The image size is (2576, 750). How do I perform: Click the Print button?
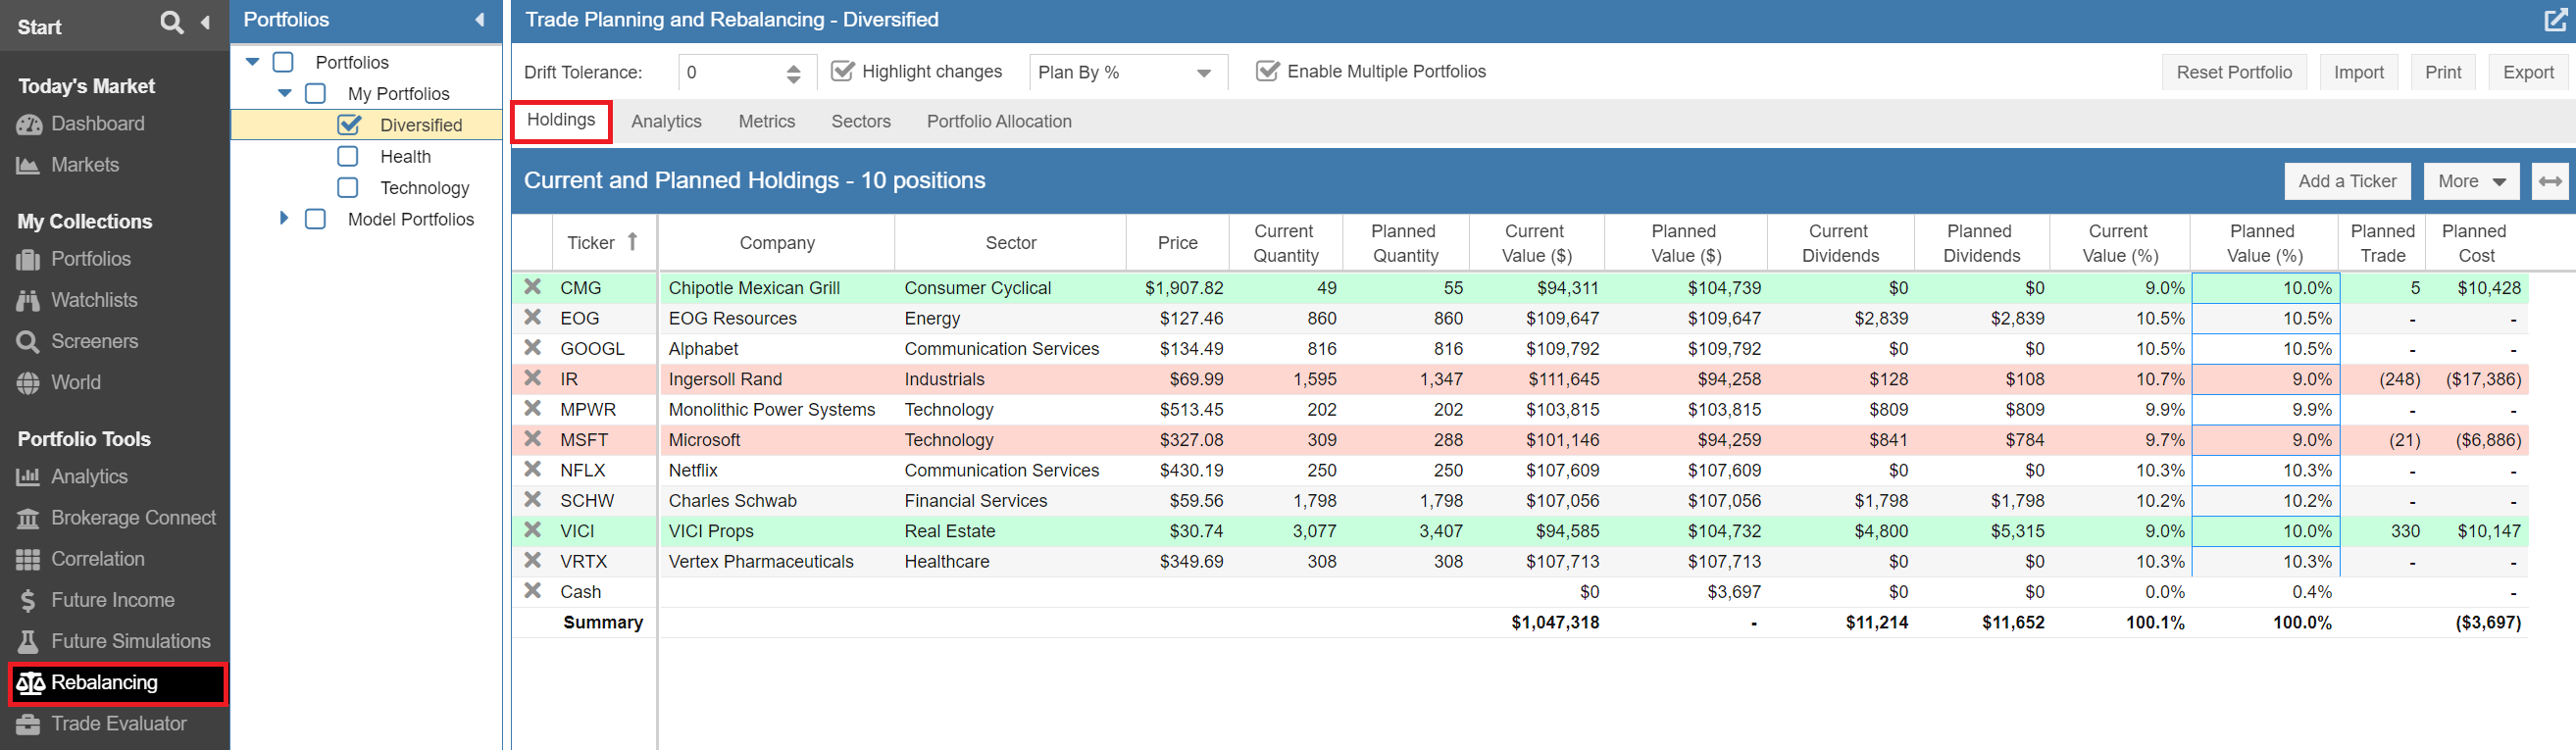click(x=2443, y=72)
